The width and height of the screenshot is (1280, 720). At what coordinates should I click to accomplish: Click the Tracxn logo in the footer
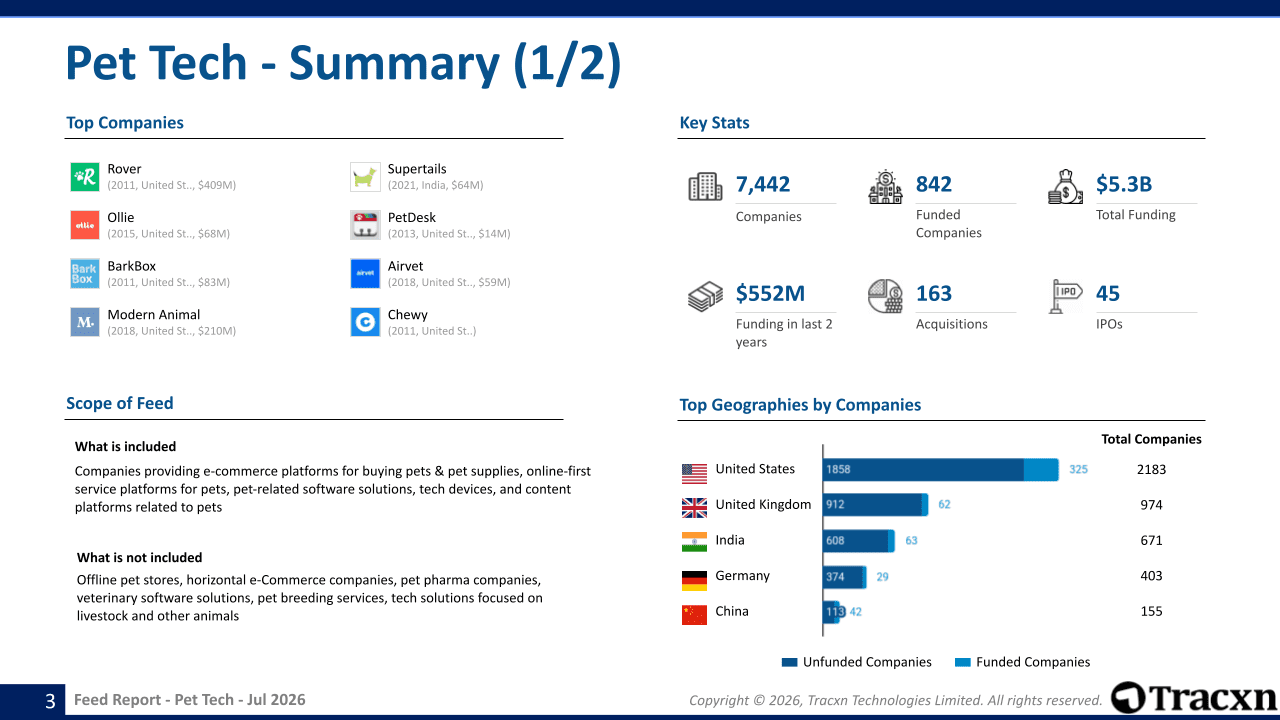point(1194,698)
